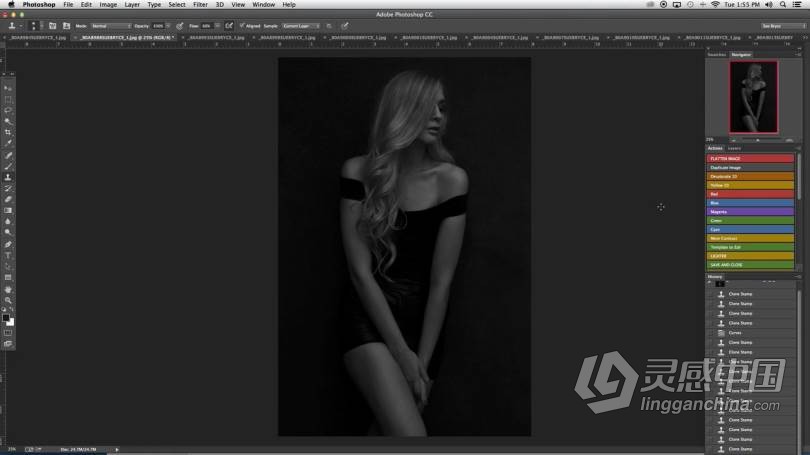Click the foreground color swatch
This screenshot has height=455, width=810.
pos(6,318)
